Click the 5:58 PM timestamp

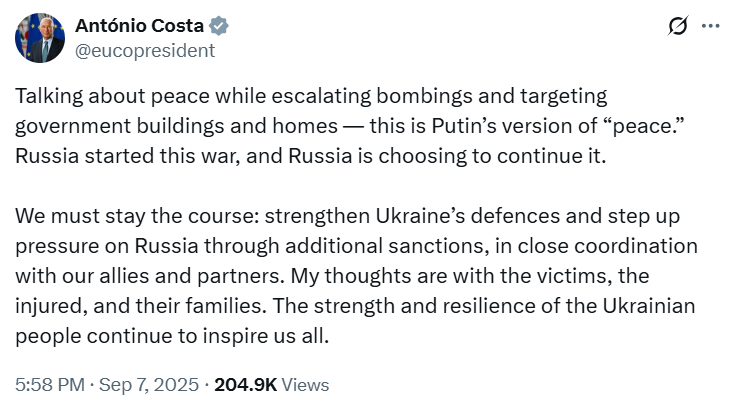click(x=50, y=385)
